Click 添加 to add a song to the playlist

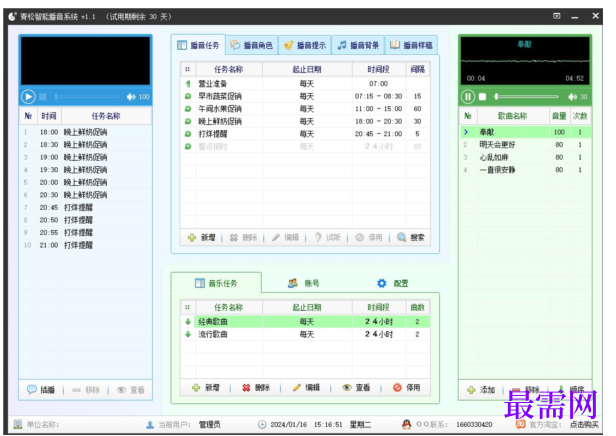482,389
